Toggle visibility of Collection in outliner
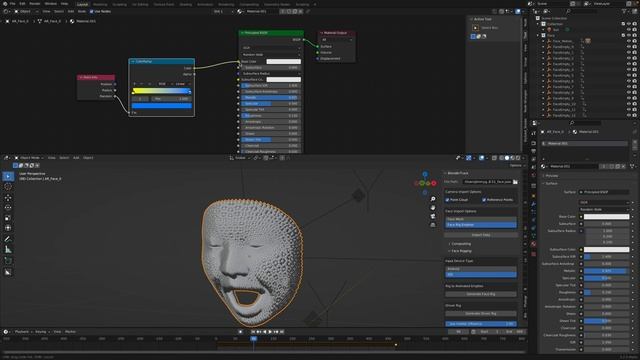The width and height of the screenshot is (640, 360). pos(629,24)
